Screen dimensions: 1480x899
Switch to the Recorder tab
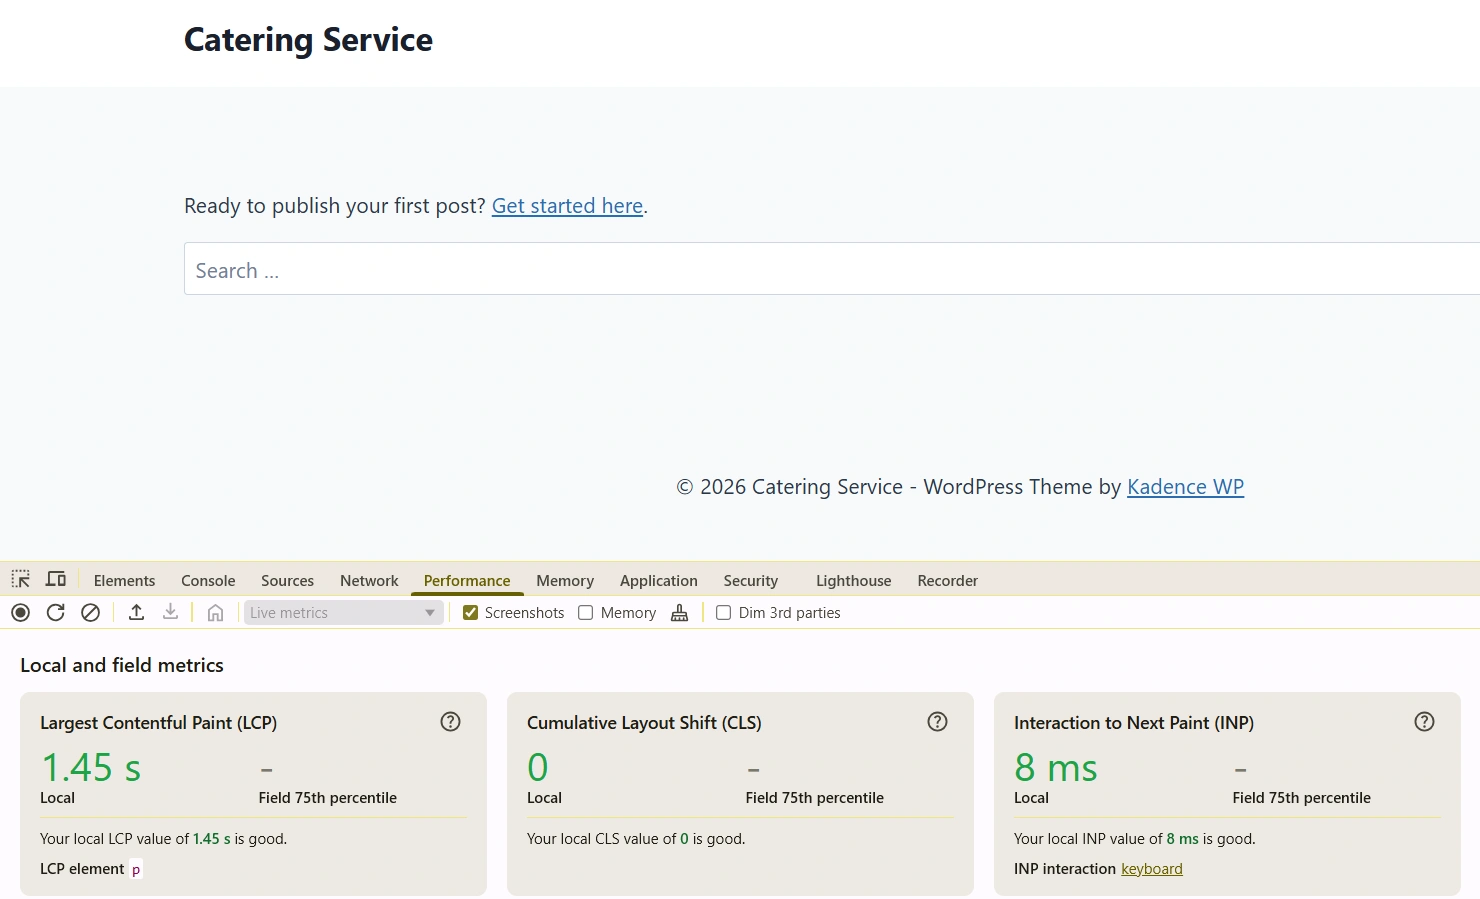947,580
